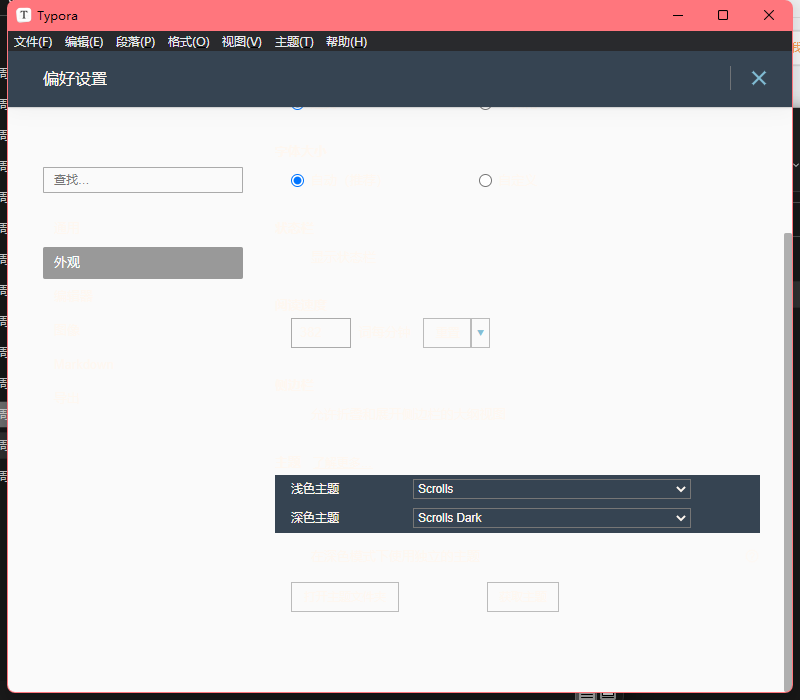Select the 外观 settings category

click(x=143, y=263)
